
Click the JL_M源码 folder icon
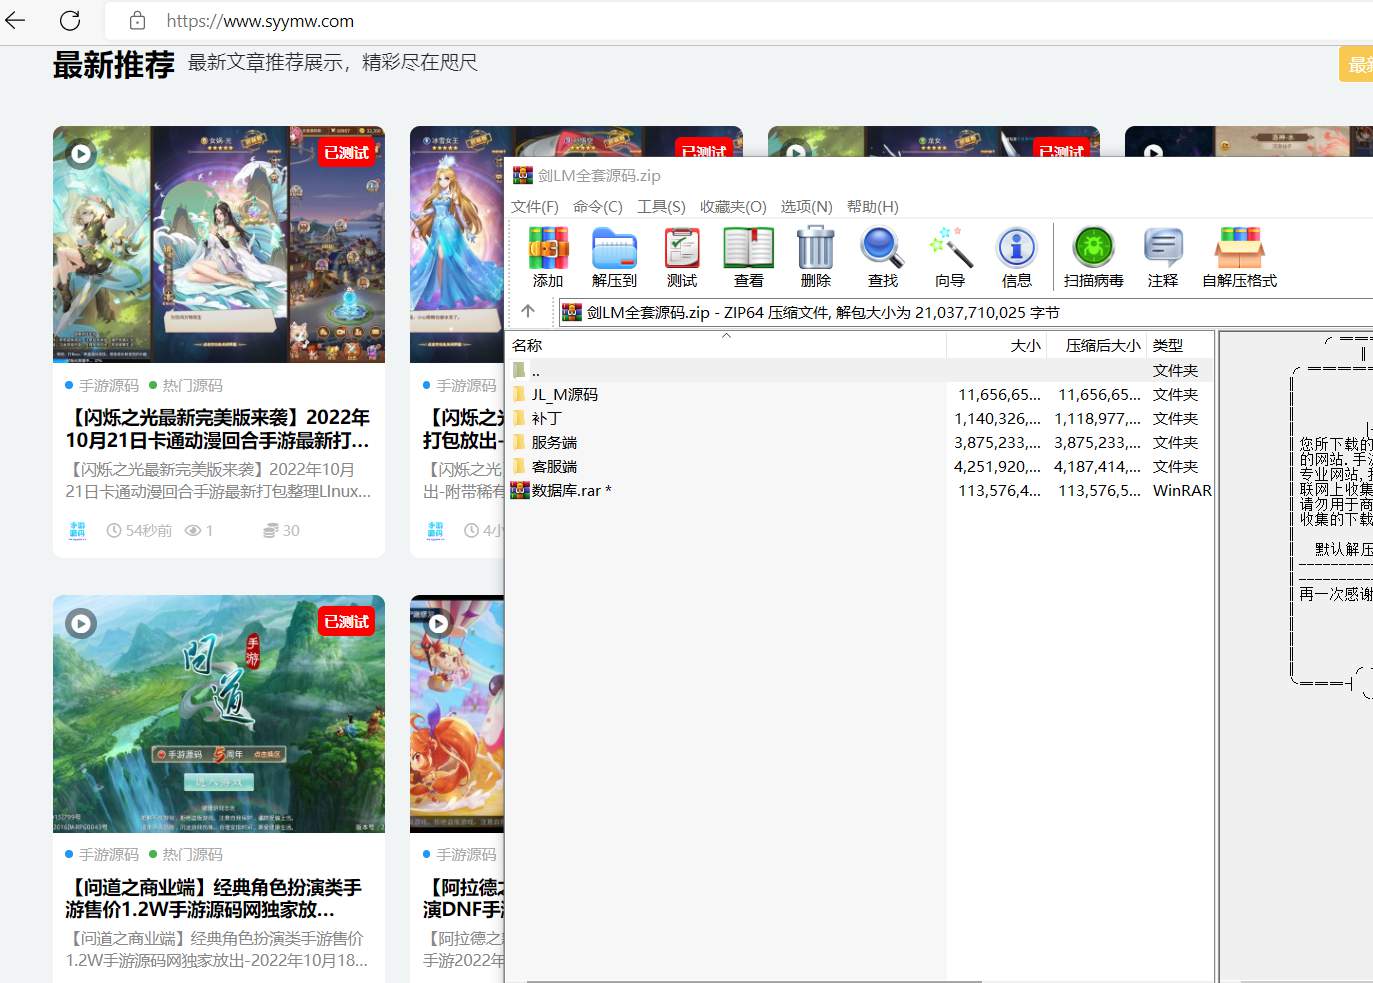(x=519, y=394)
